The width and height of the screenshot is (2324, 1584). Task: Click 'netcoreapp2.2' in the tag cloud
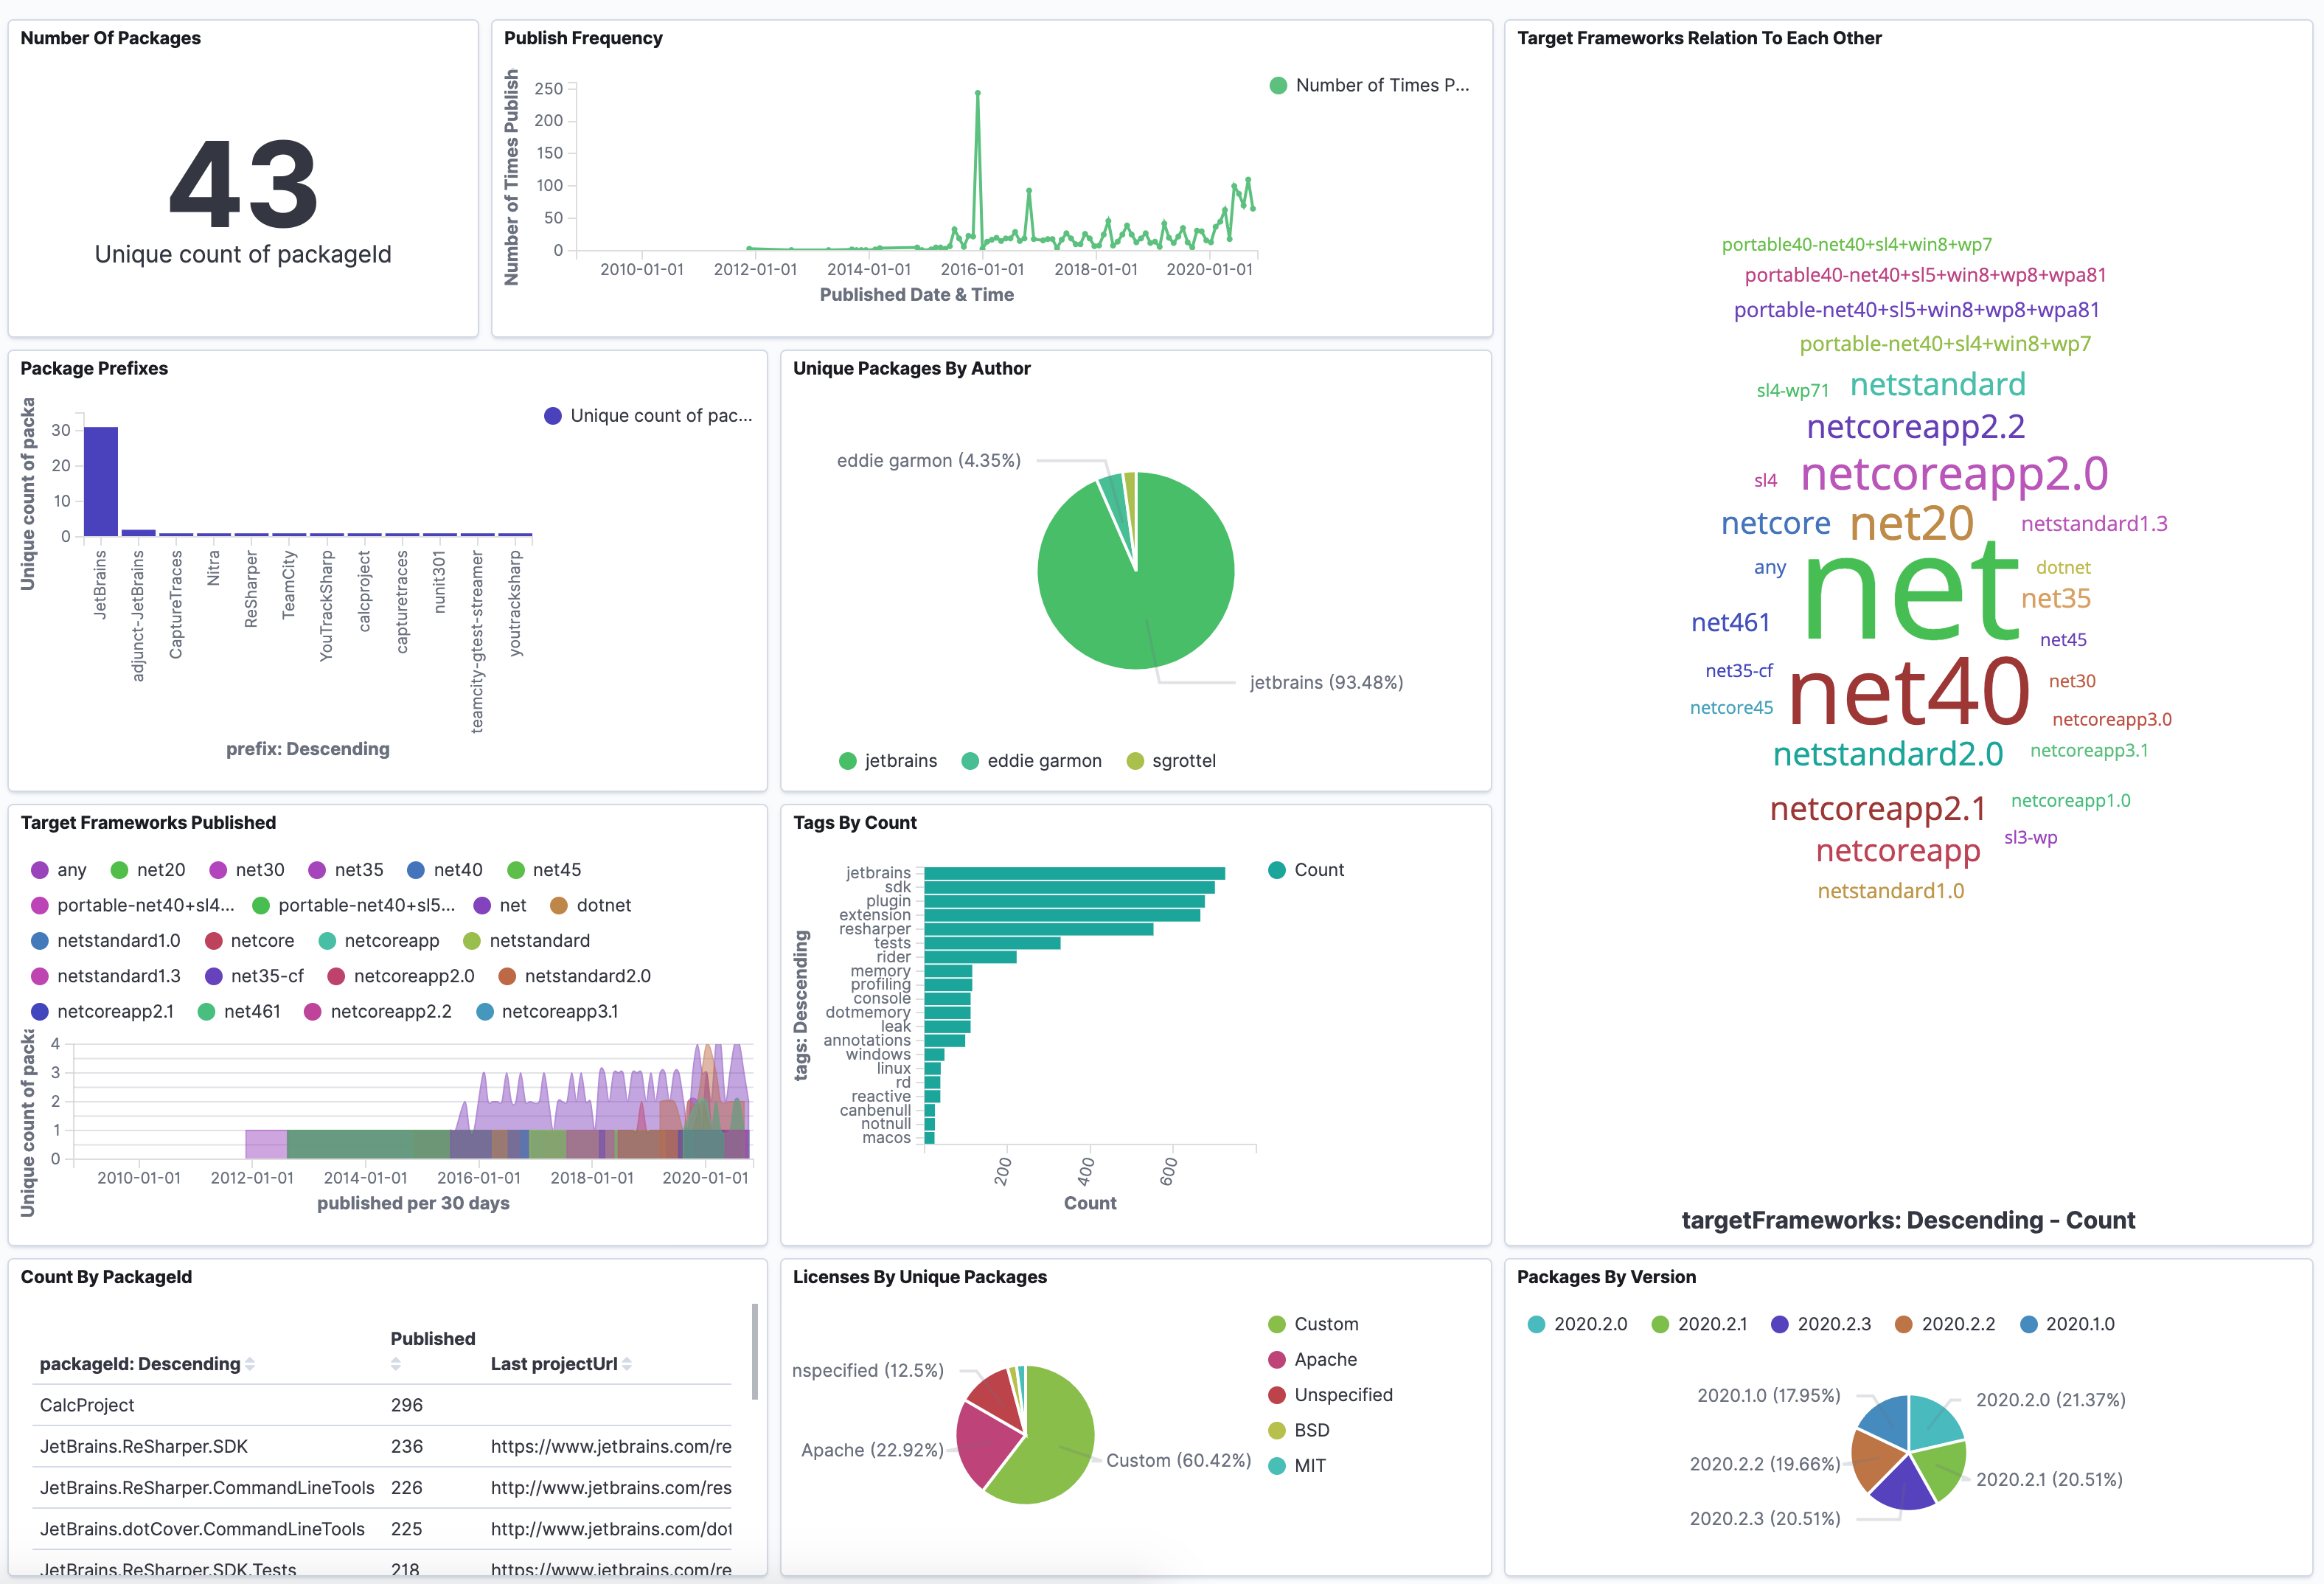pyautogui.click(x=1915, y=427)
